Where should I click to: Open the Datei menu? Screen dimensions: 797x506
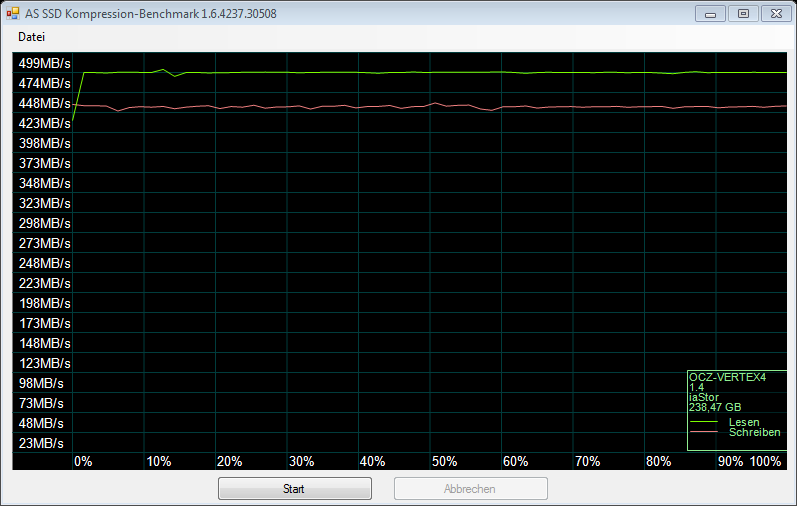(x=32, y=37)
